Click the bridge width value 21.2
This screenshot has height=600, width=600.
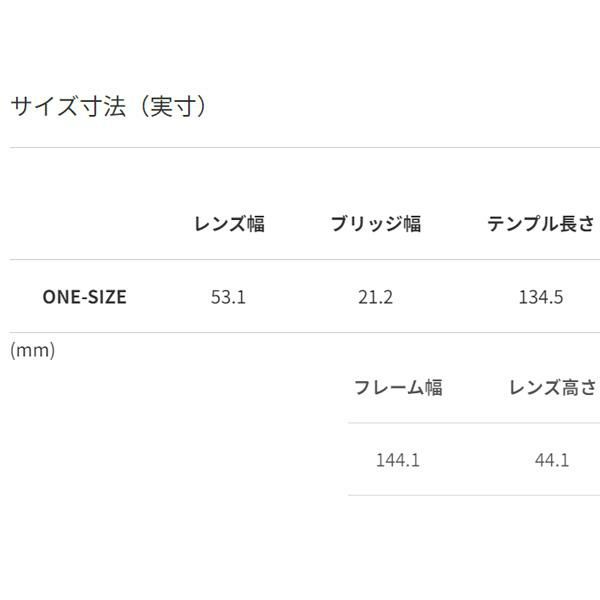pyautogui.click(x=375, y=296)
